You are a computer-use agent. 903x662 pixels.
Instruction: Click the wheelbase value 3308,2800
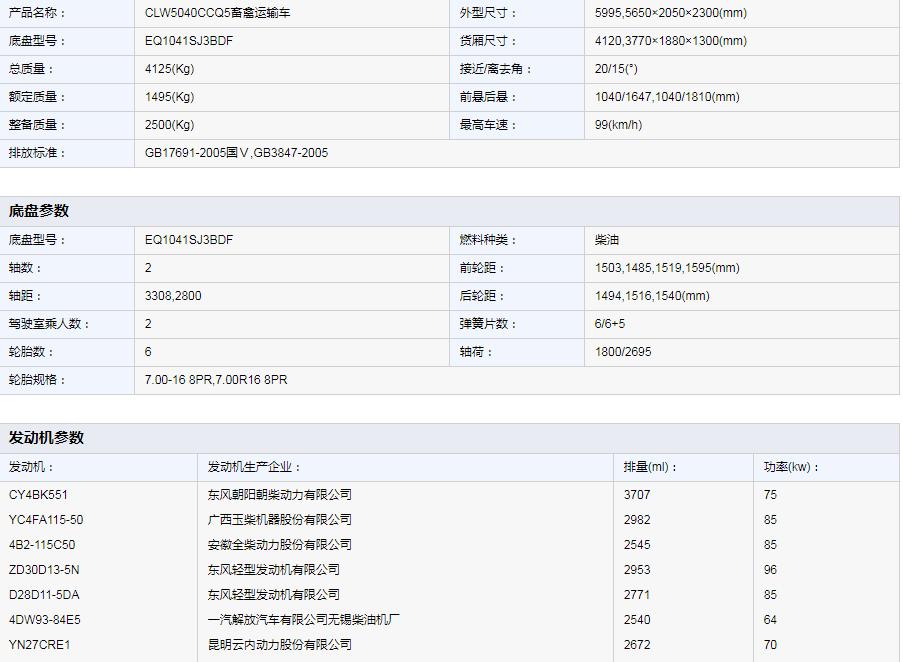tap(173, 296)
